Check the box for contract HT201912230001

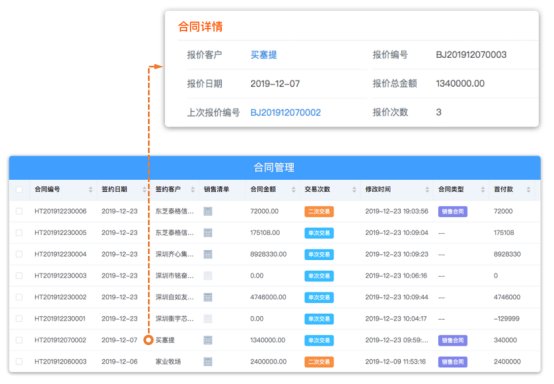(x=19, y=319)
